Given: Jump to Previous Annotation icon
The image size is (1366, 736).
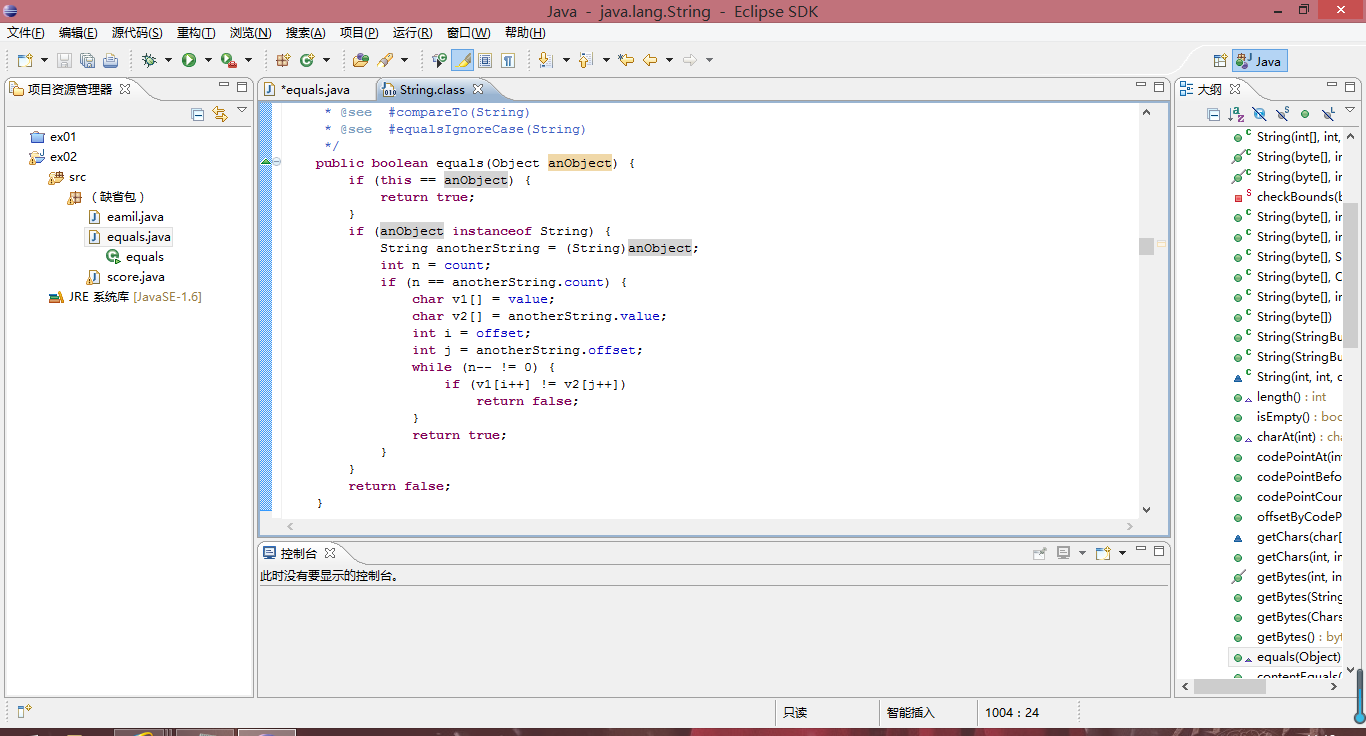Looking at the screenshot, I should click(586, 60).
